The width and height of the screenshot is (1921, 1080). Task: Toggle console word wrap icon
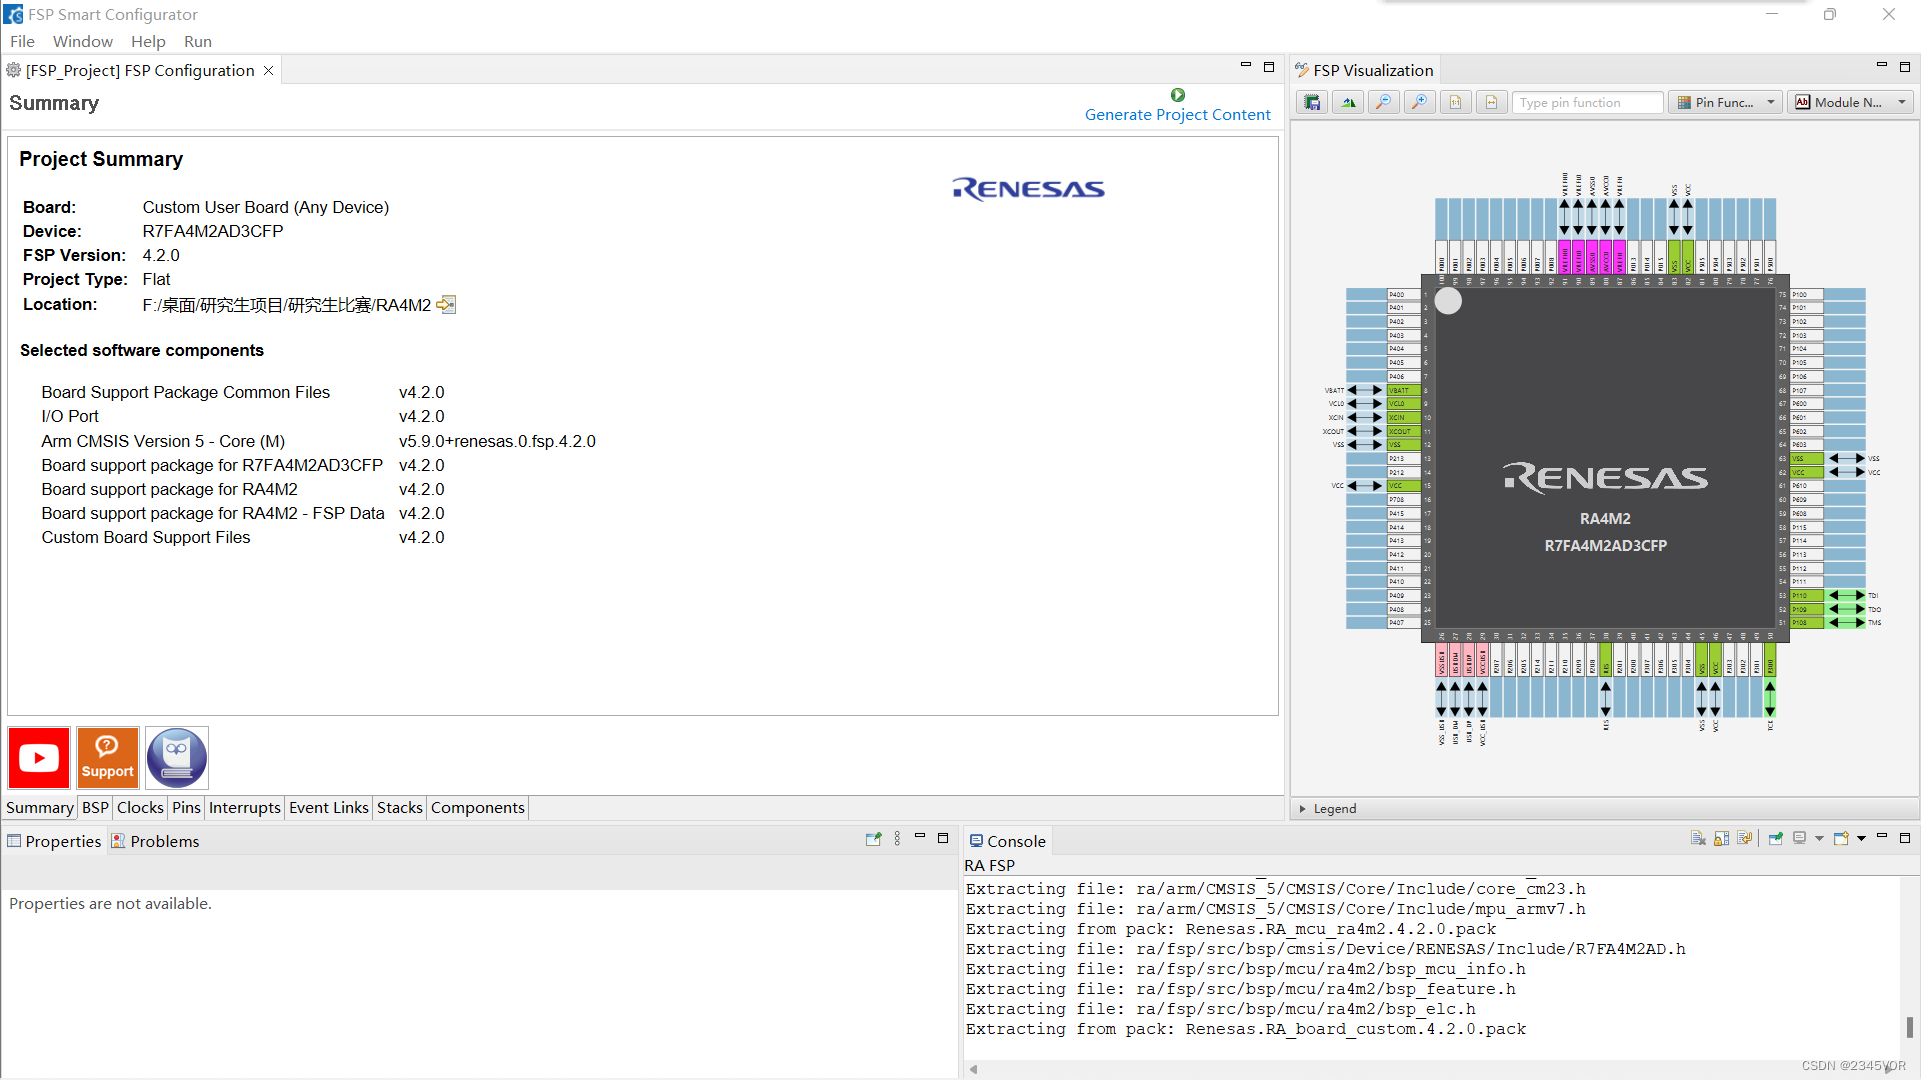coord(1745,839)
